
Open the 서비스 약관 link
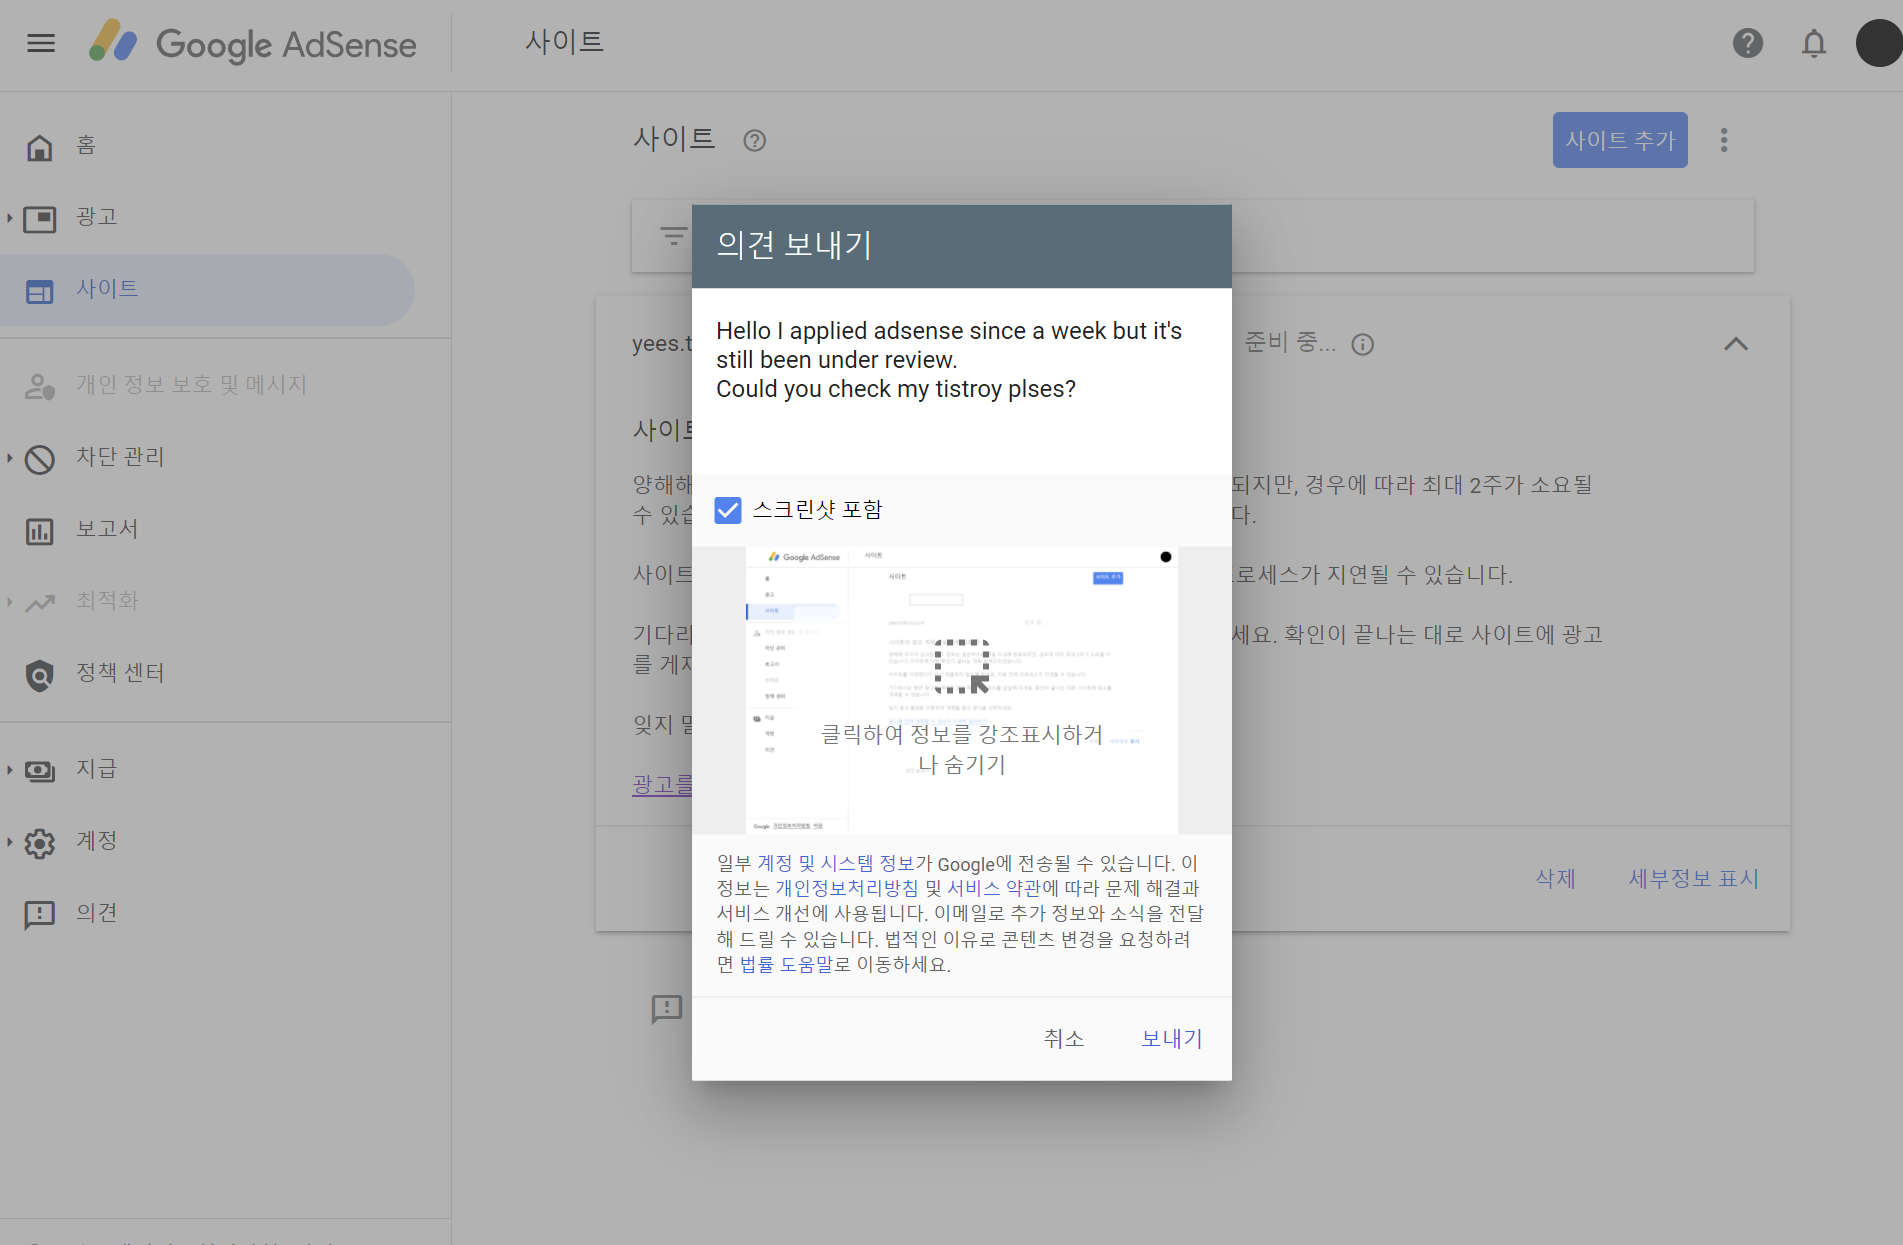(993, 888)
